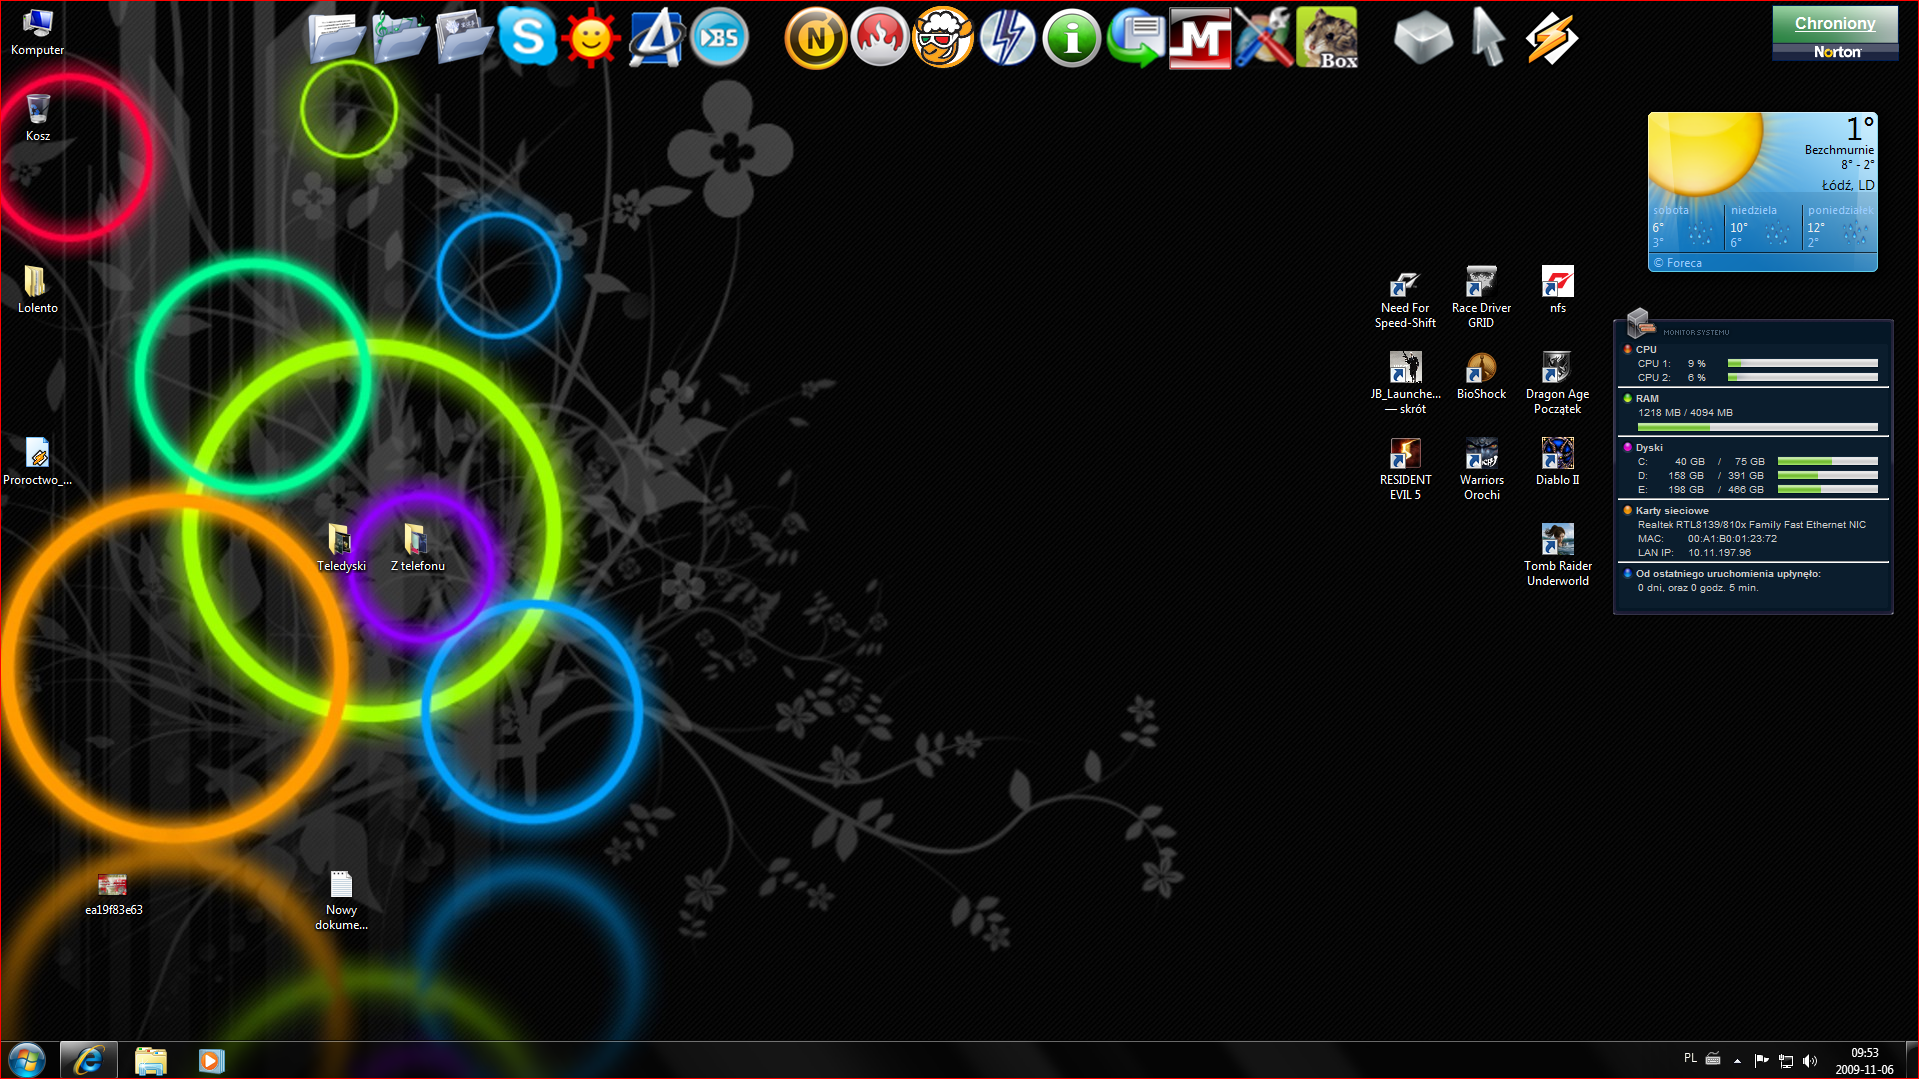Click the PL language indicator
1919x1079 pixels.
(x=1690, y=1058)
